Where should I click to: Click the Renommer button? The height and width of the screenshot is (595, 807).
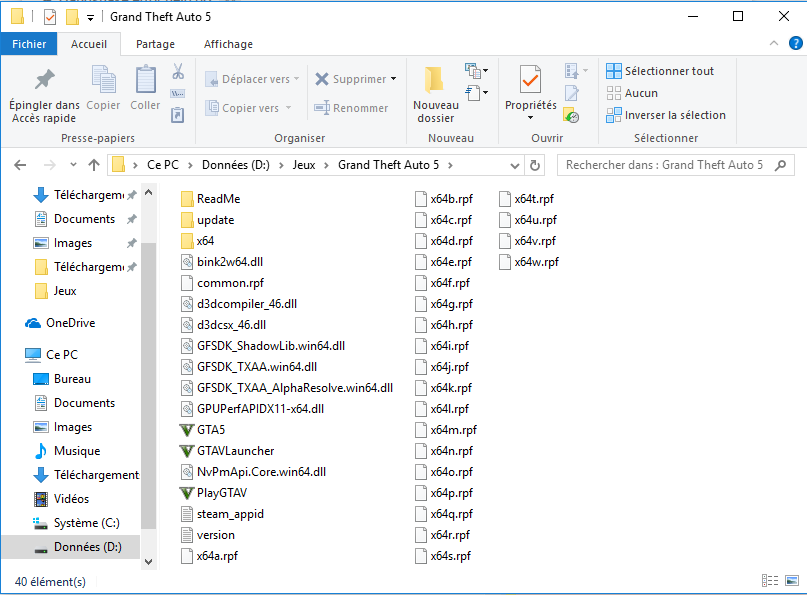(351, 108)
